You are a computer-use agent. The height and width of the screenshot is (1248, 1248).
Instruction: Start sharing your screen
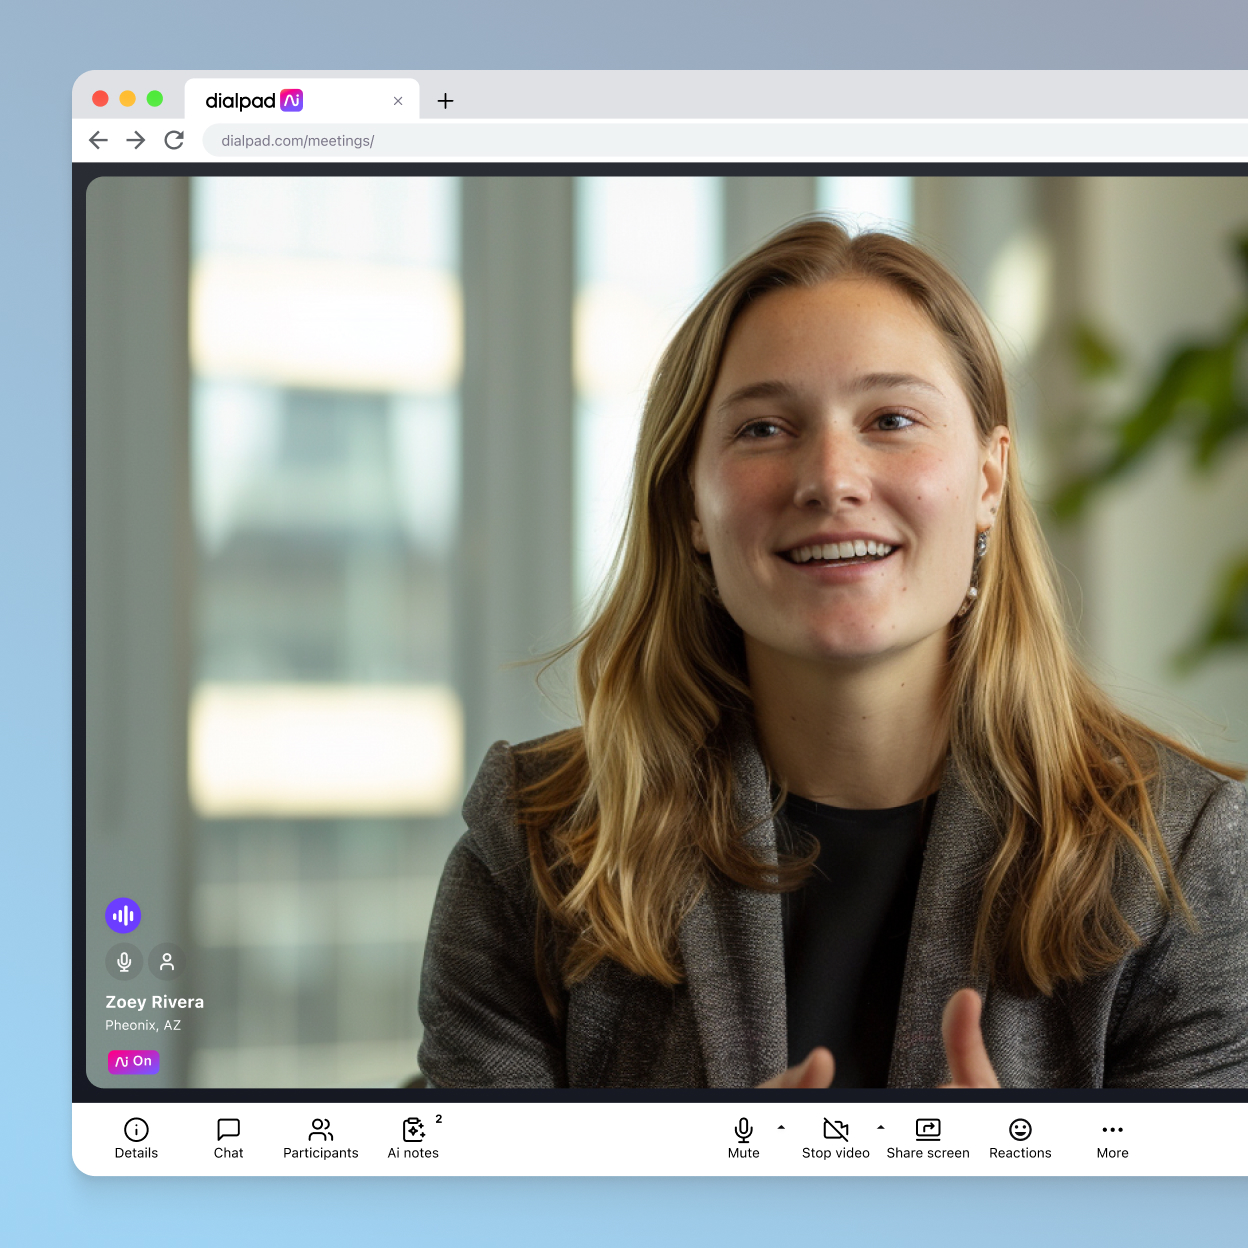pyautogui.click(x=928, y=1138)
